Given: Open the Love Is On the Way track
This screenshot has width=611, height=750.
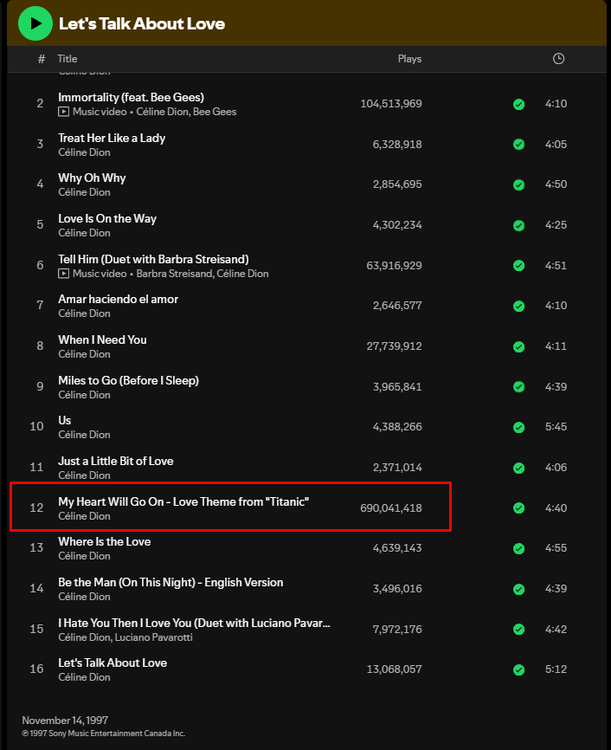Looking at the screenshot, I should 107,219.
